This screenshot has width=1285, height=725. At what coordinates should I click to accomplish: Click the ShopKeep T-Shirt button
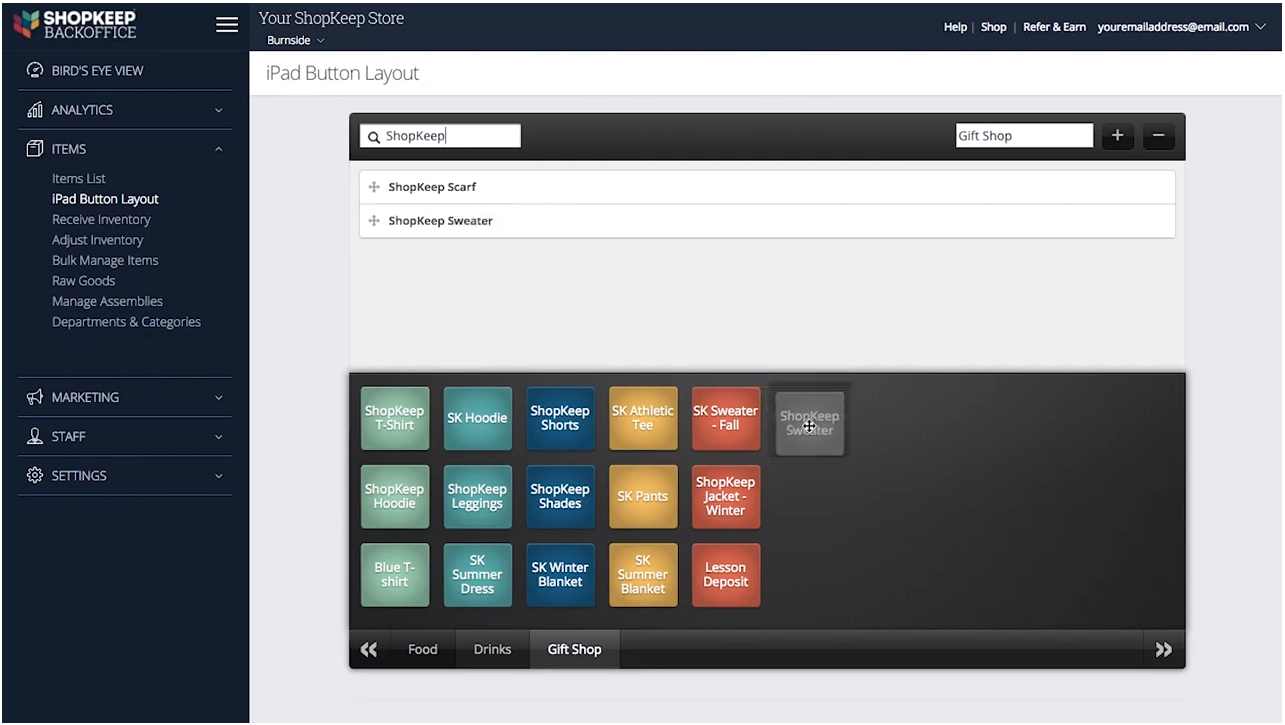(395, 418)
